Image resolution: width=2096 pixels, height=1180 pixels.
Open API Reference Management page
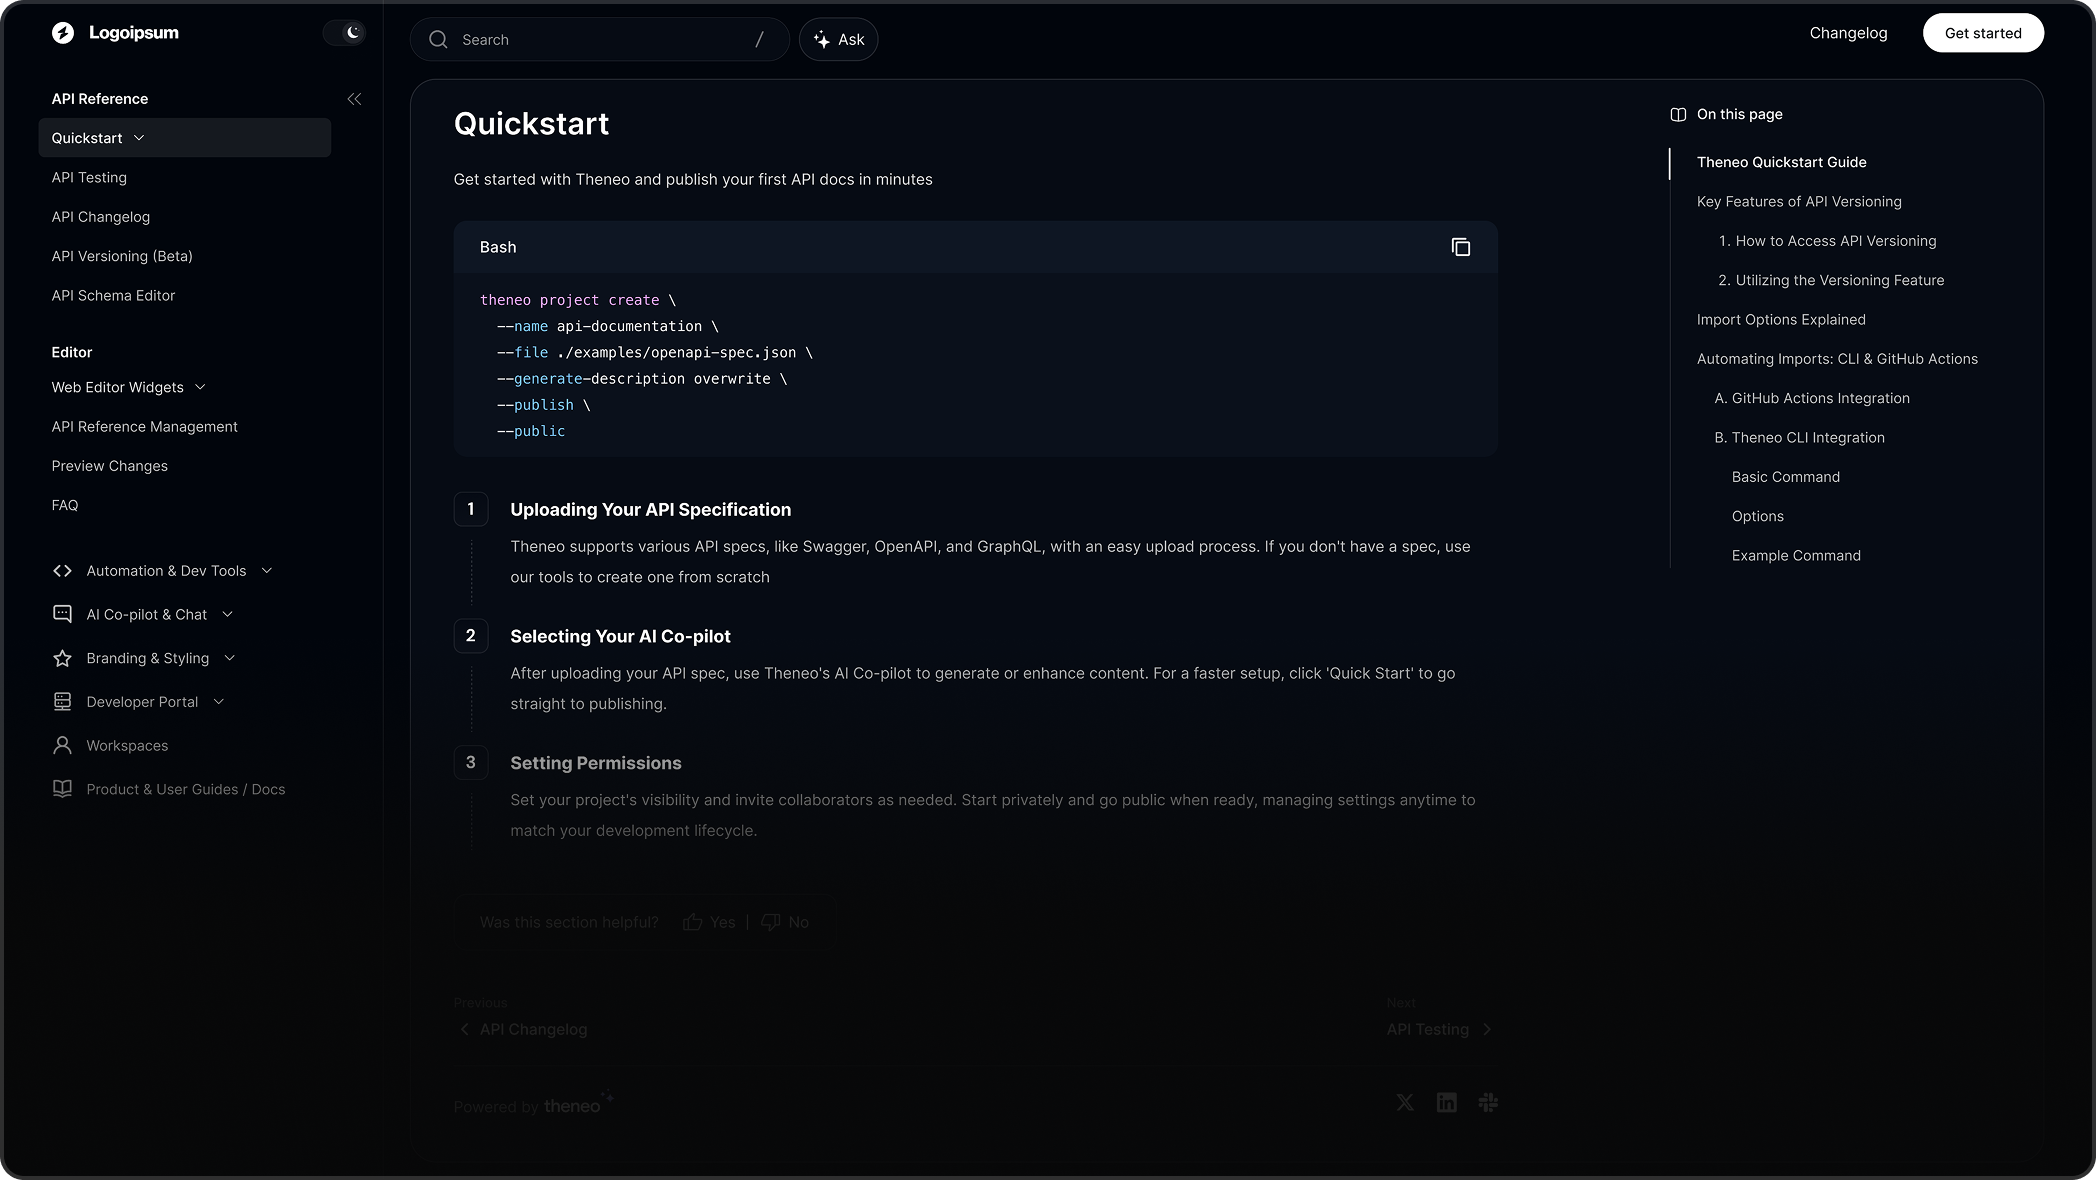pyautogui.click(x=145, y=427)
